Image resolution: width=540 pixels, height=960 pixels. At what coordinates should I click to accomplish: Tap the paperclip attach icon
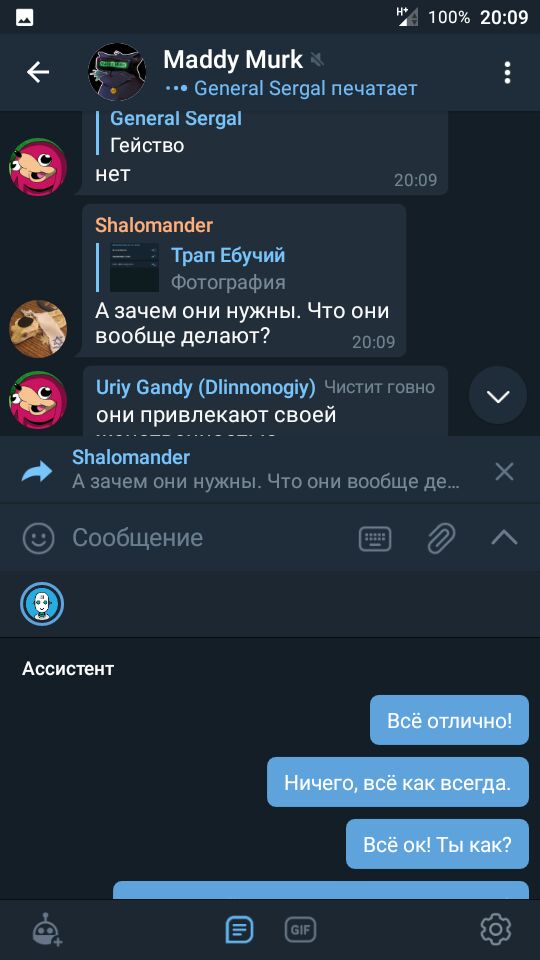pyautogui.click(x=441, y=538)
